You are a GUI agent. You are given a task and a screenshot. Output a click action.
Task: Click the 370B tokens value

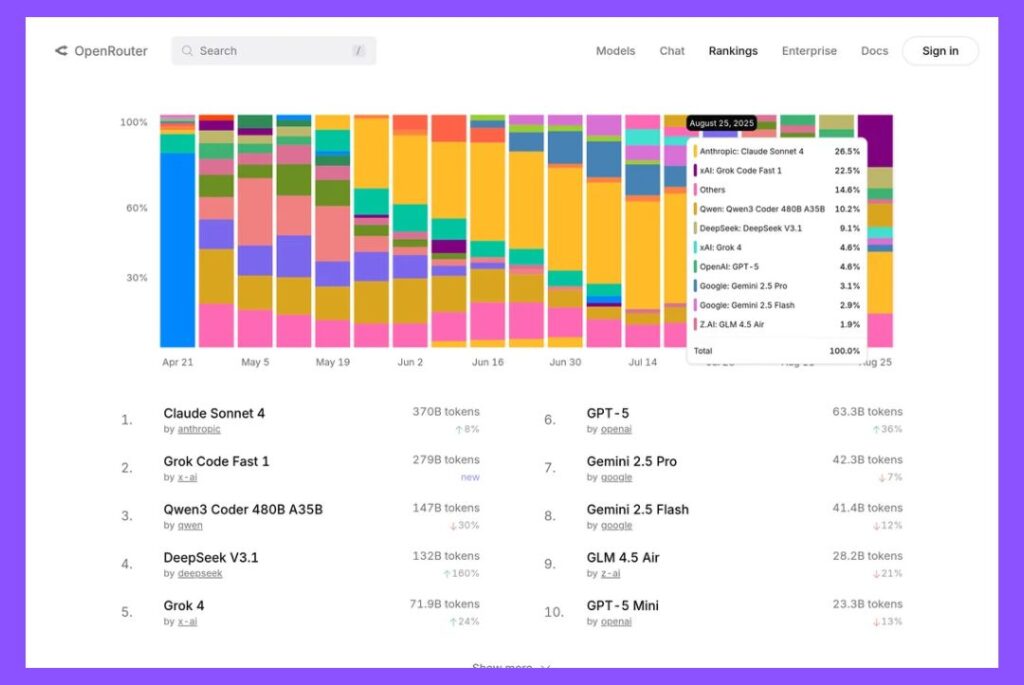[x=446, y=411]
